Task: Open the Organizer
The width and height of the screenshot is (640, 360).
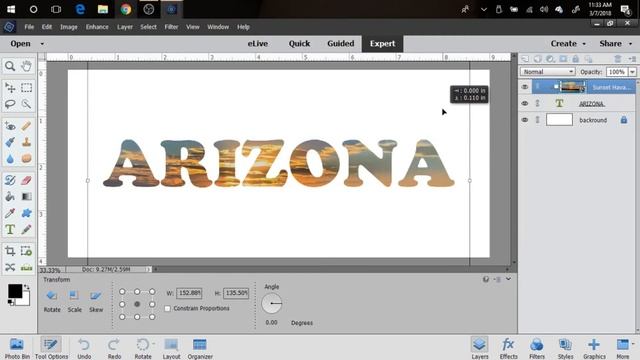Action: pos(200,348)
